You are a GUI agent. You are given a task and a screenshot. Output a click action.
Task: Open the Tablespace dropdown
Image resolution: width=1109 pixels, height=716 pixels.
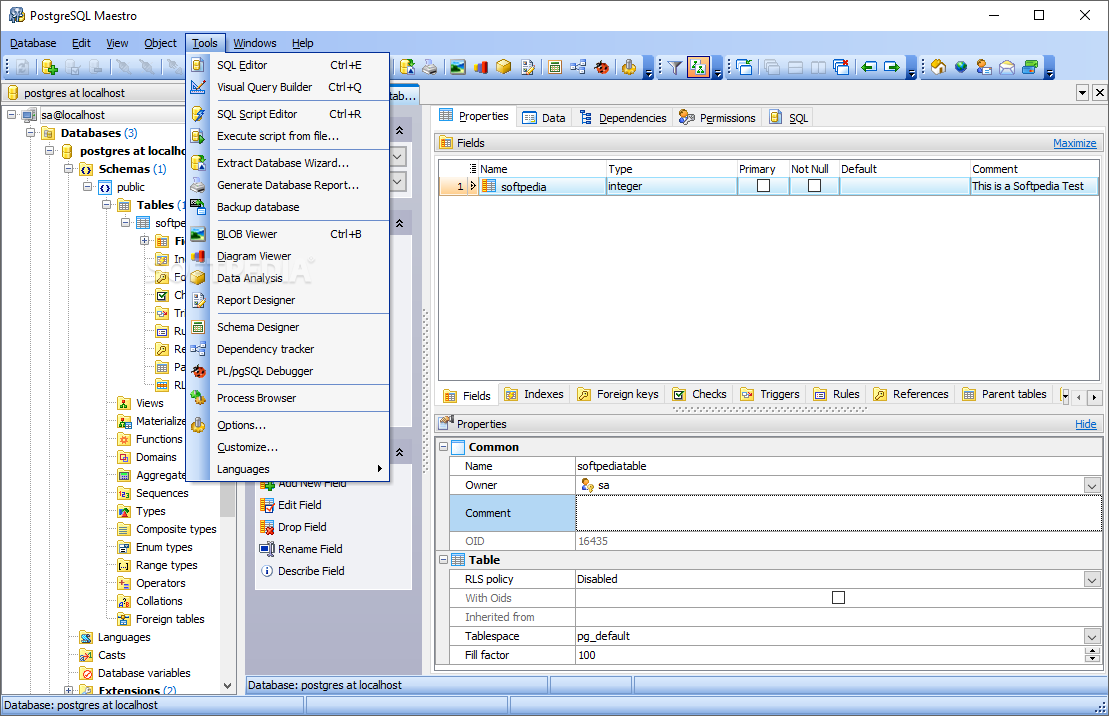[x=1092, y=637]
